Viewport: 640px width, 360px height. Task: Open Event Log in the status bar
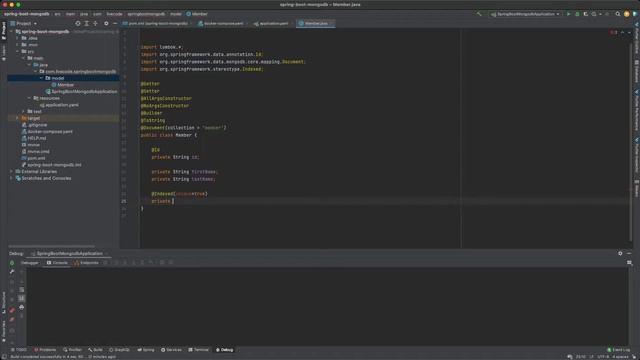(x=619, y=350)
